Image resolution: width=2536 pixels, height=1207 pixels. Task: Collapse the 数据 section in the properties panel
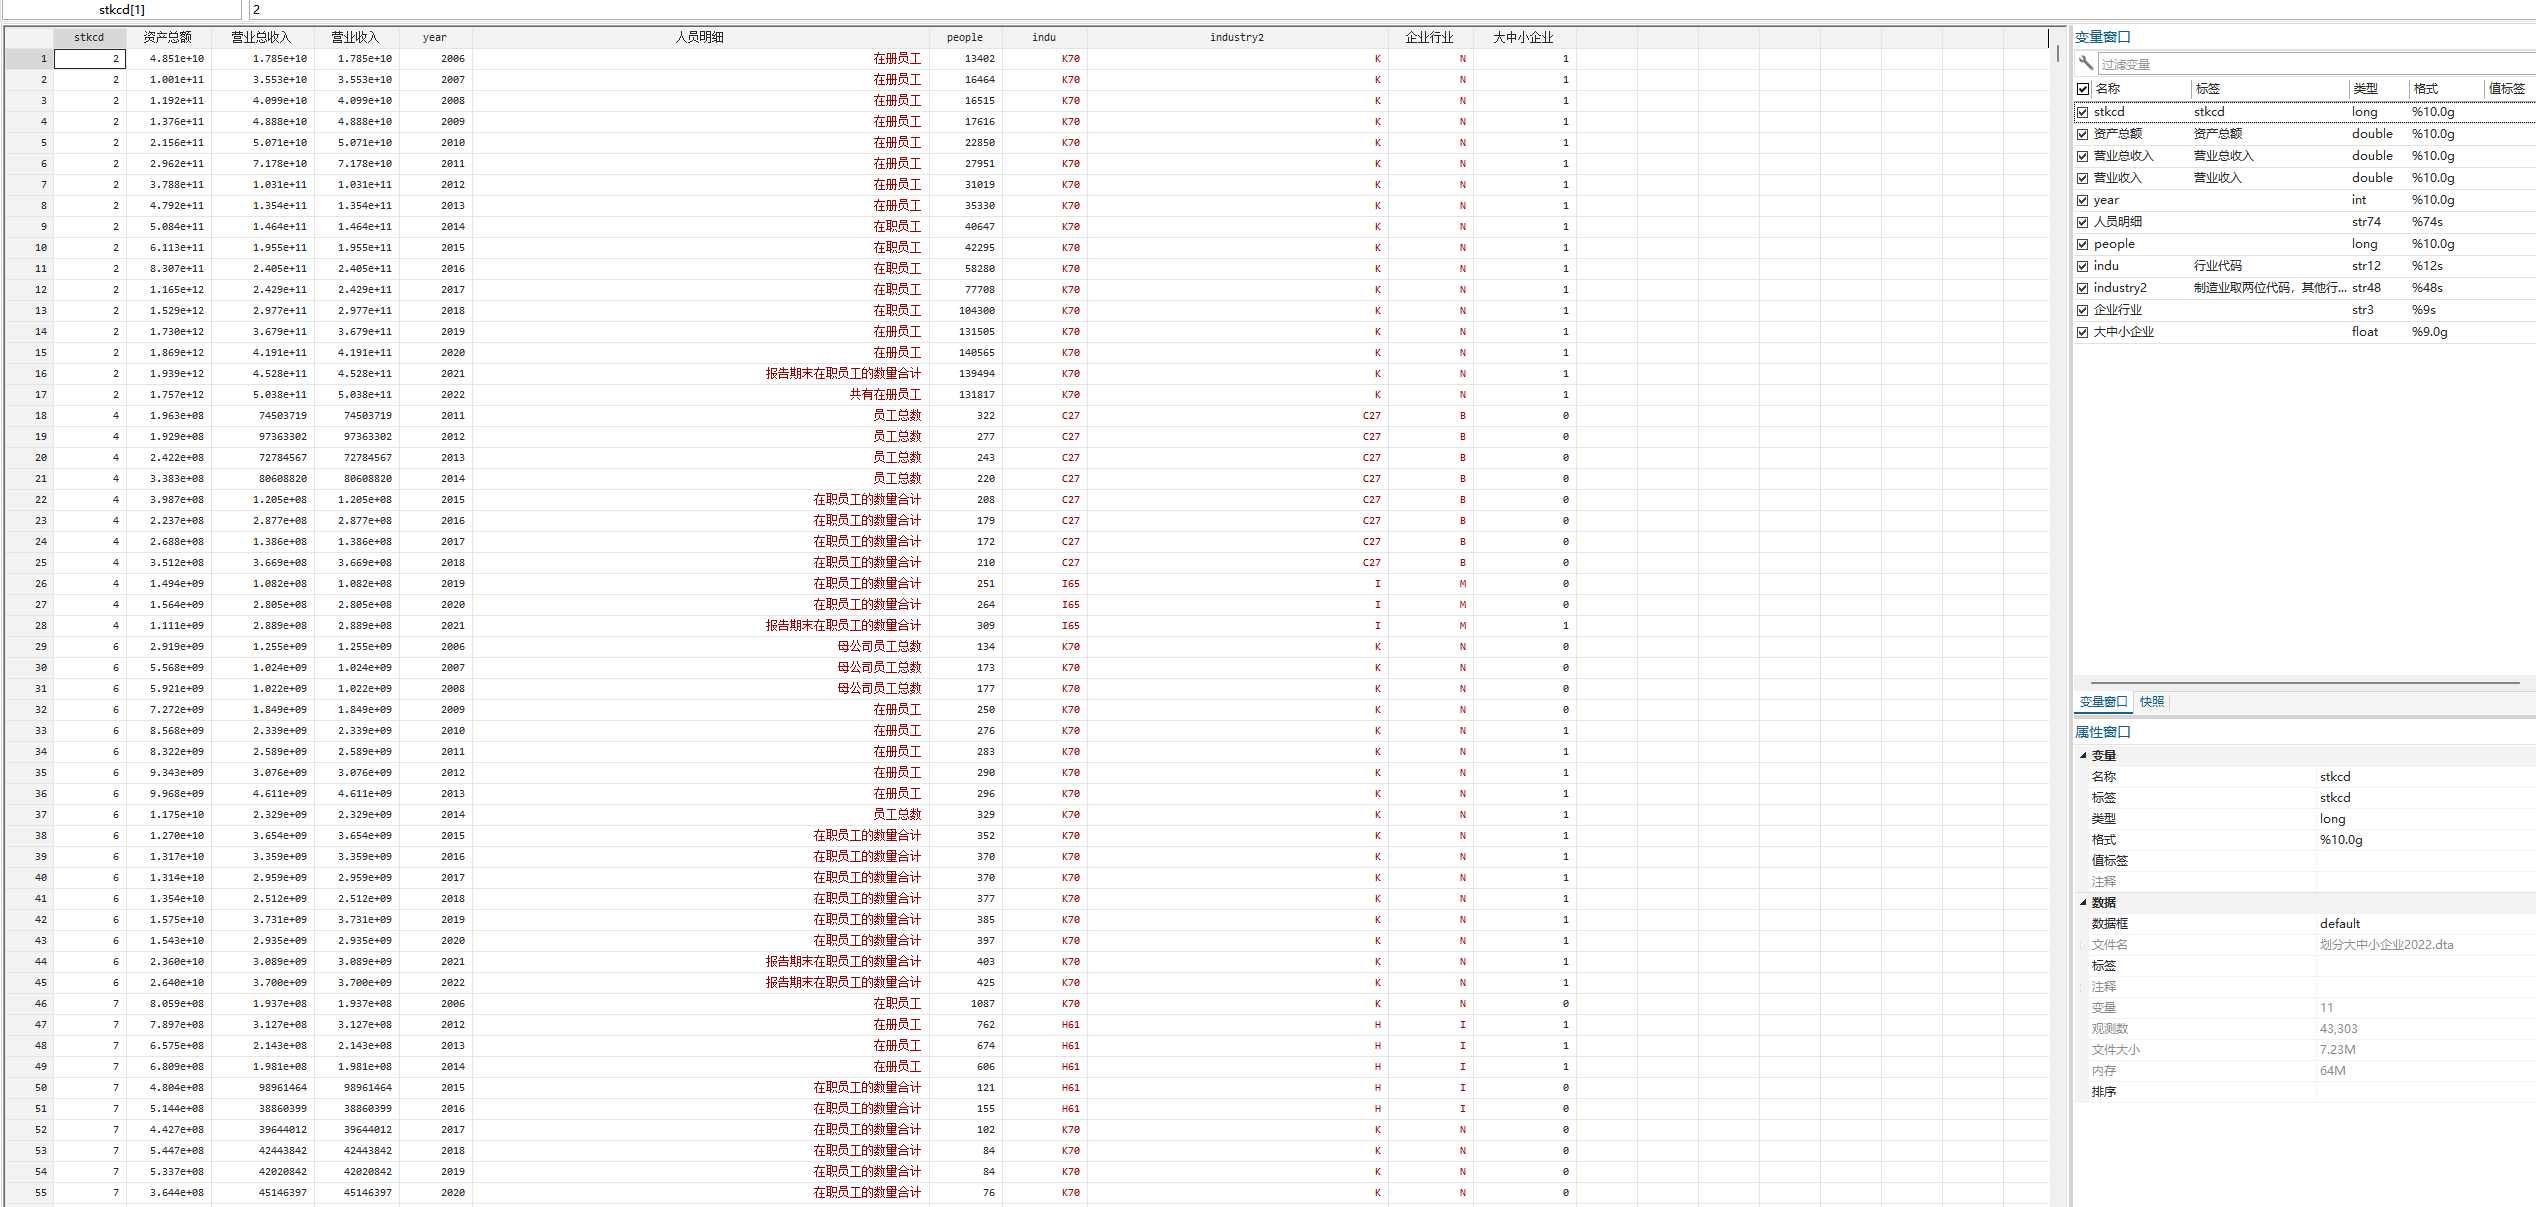[2084, 902]
